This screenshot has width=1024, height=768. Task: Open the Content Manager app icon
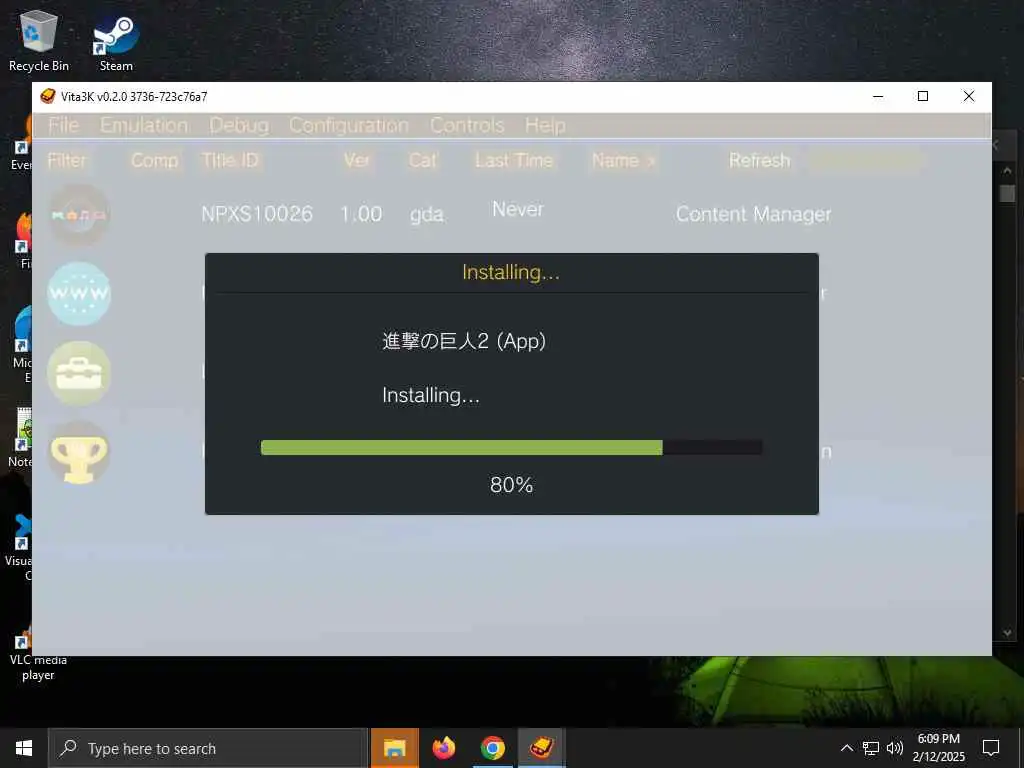point(79,214)
